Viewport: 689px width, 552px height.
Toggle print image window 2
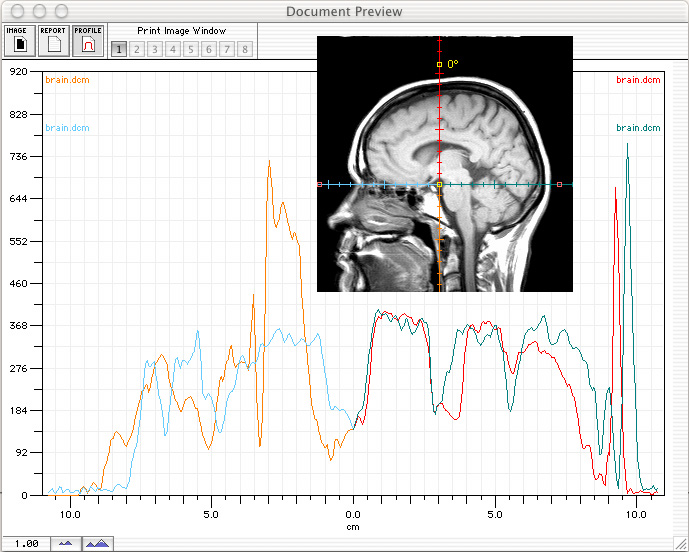tap(137, 49)
